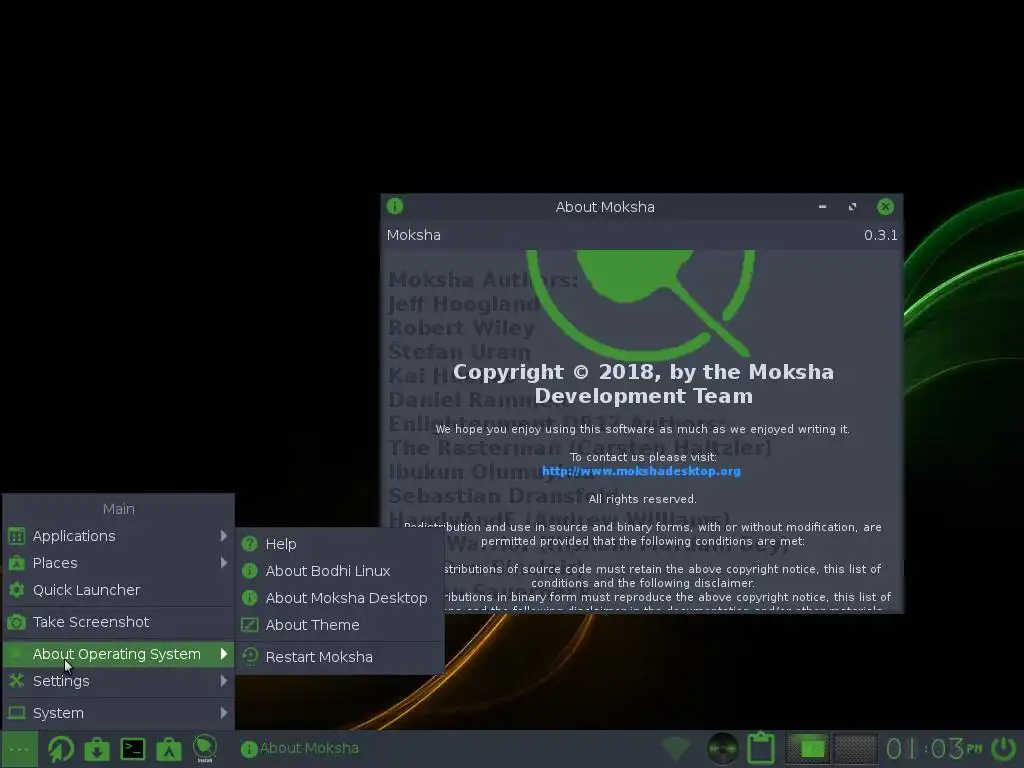Choose Quick Launcher from Main menu
The image size is (1024, 768).
[118, 590]
